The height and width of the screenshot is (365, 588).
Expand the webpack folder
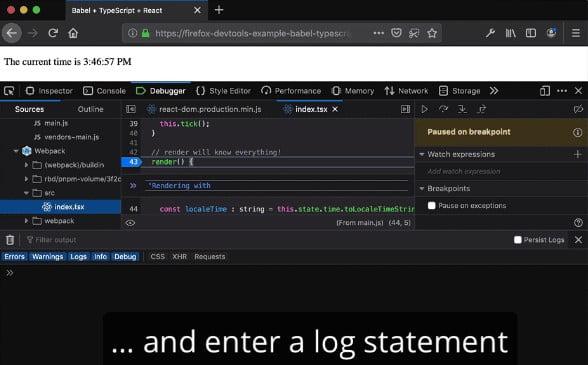pyautogui.click(x=26, y=221)
